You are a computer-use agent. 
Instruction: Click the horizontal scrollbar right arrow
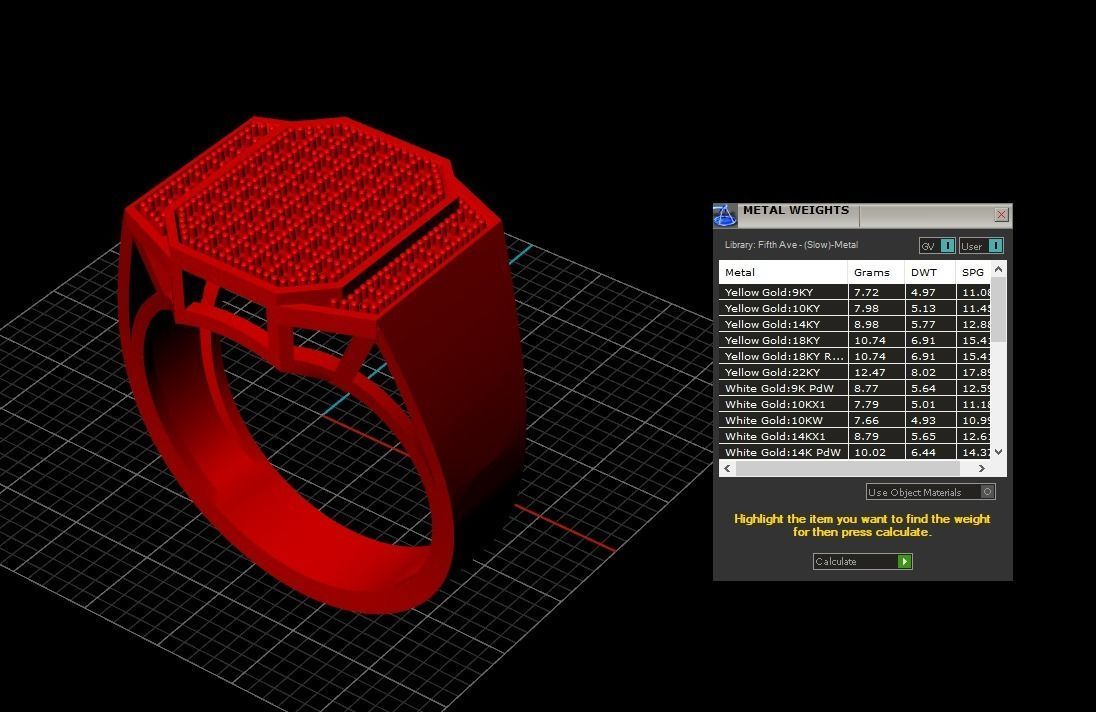(x=981, y=468)
